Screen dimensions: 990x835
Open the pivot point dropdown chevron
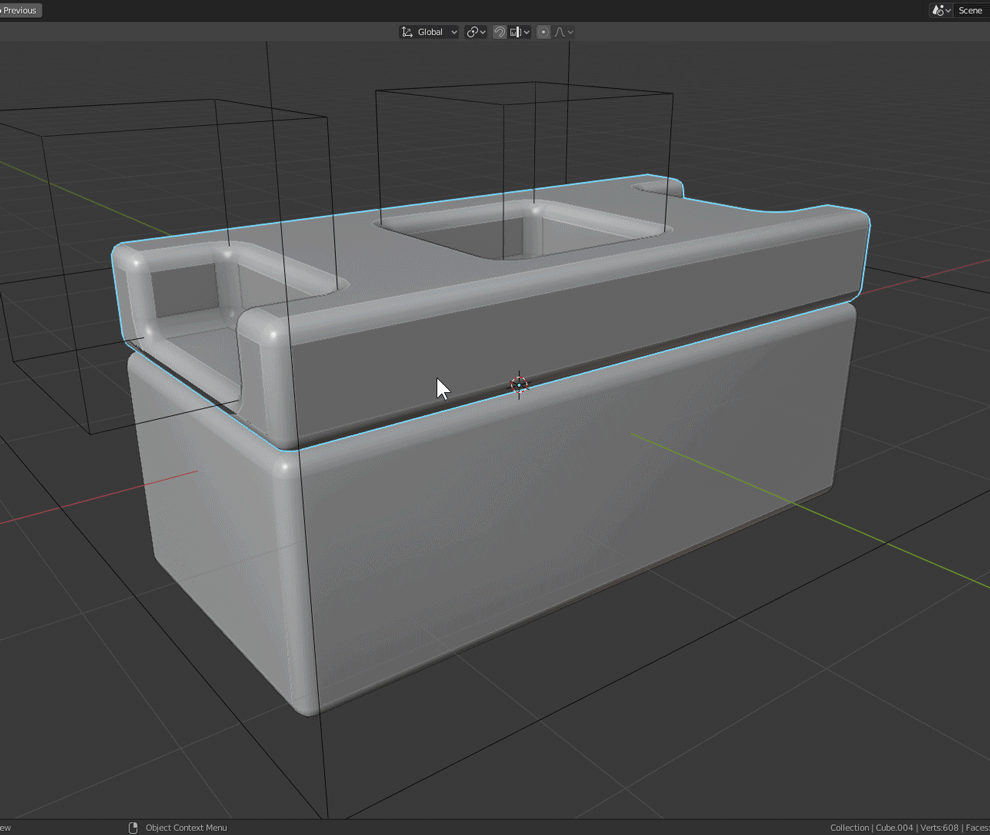click(x=483, y=31)
